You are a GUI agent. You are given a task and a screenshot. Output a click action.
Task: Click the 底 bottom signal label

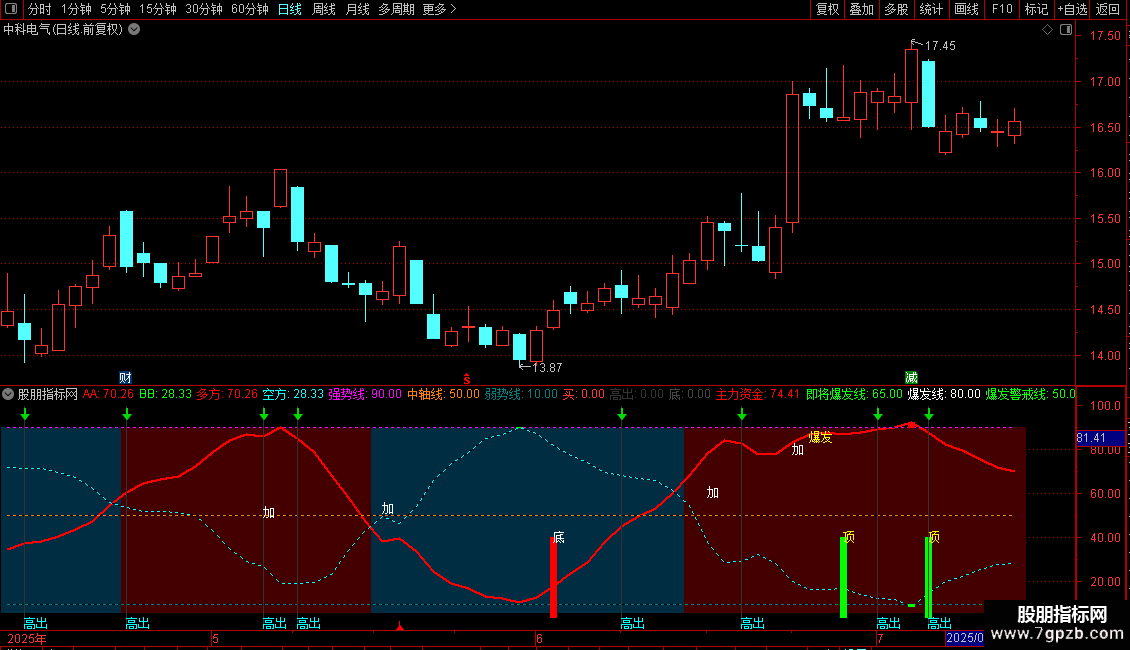[559, 538]
